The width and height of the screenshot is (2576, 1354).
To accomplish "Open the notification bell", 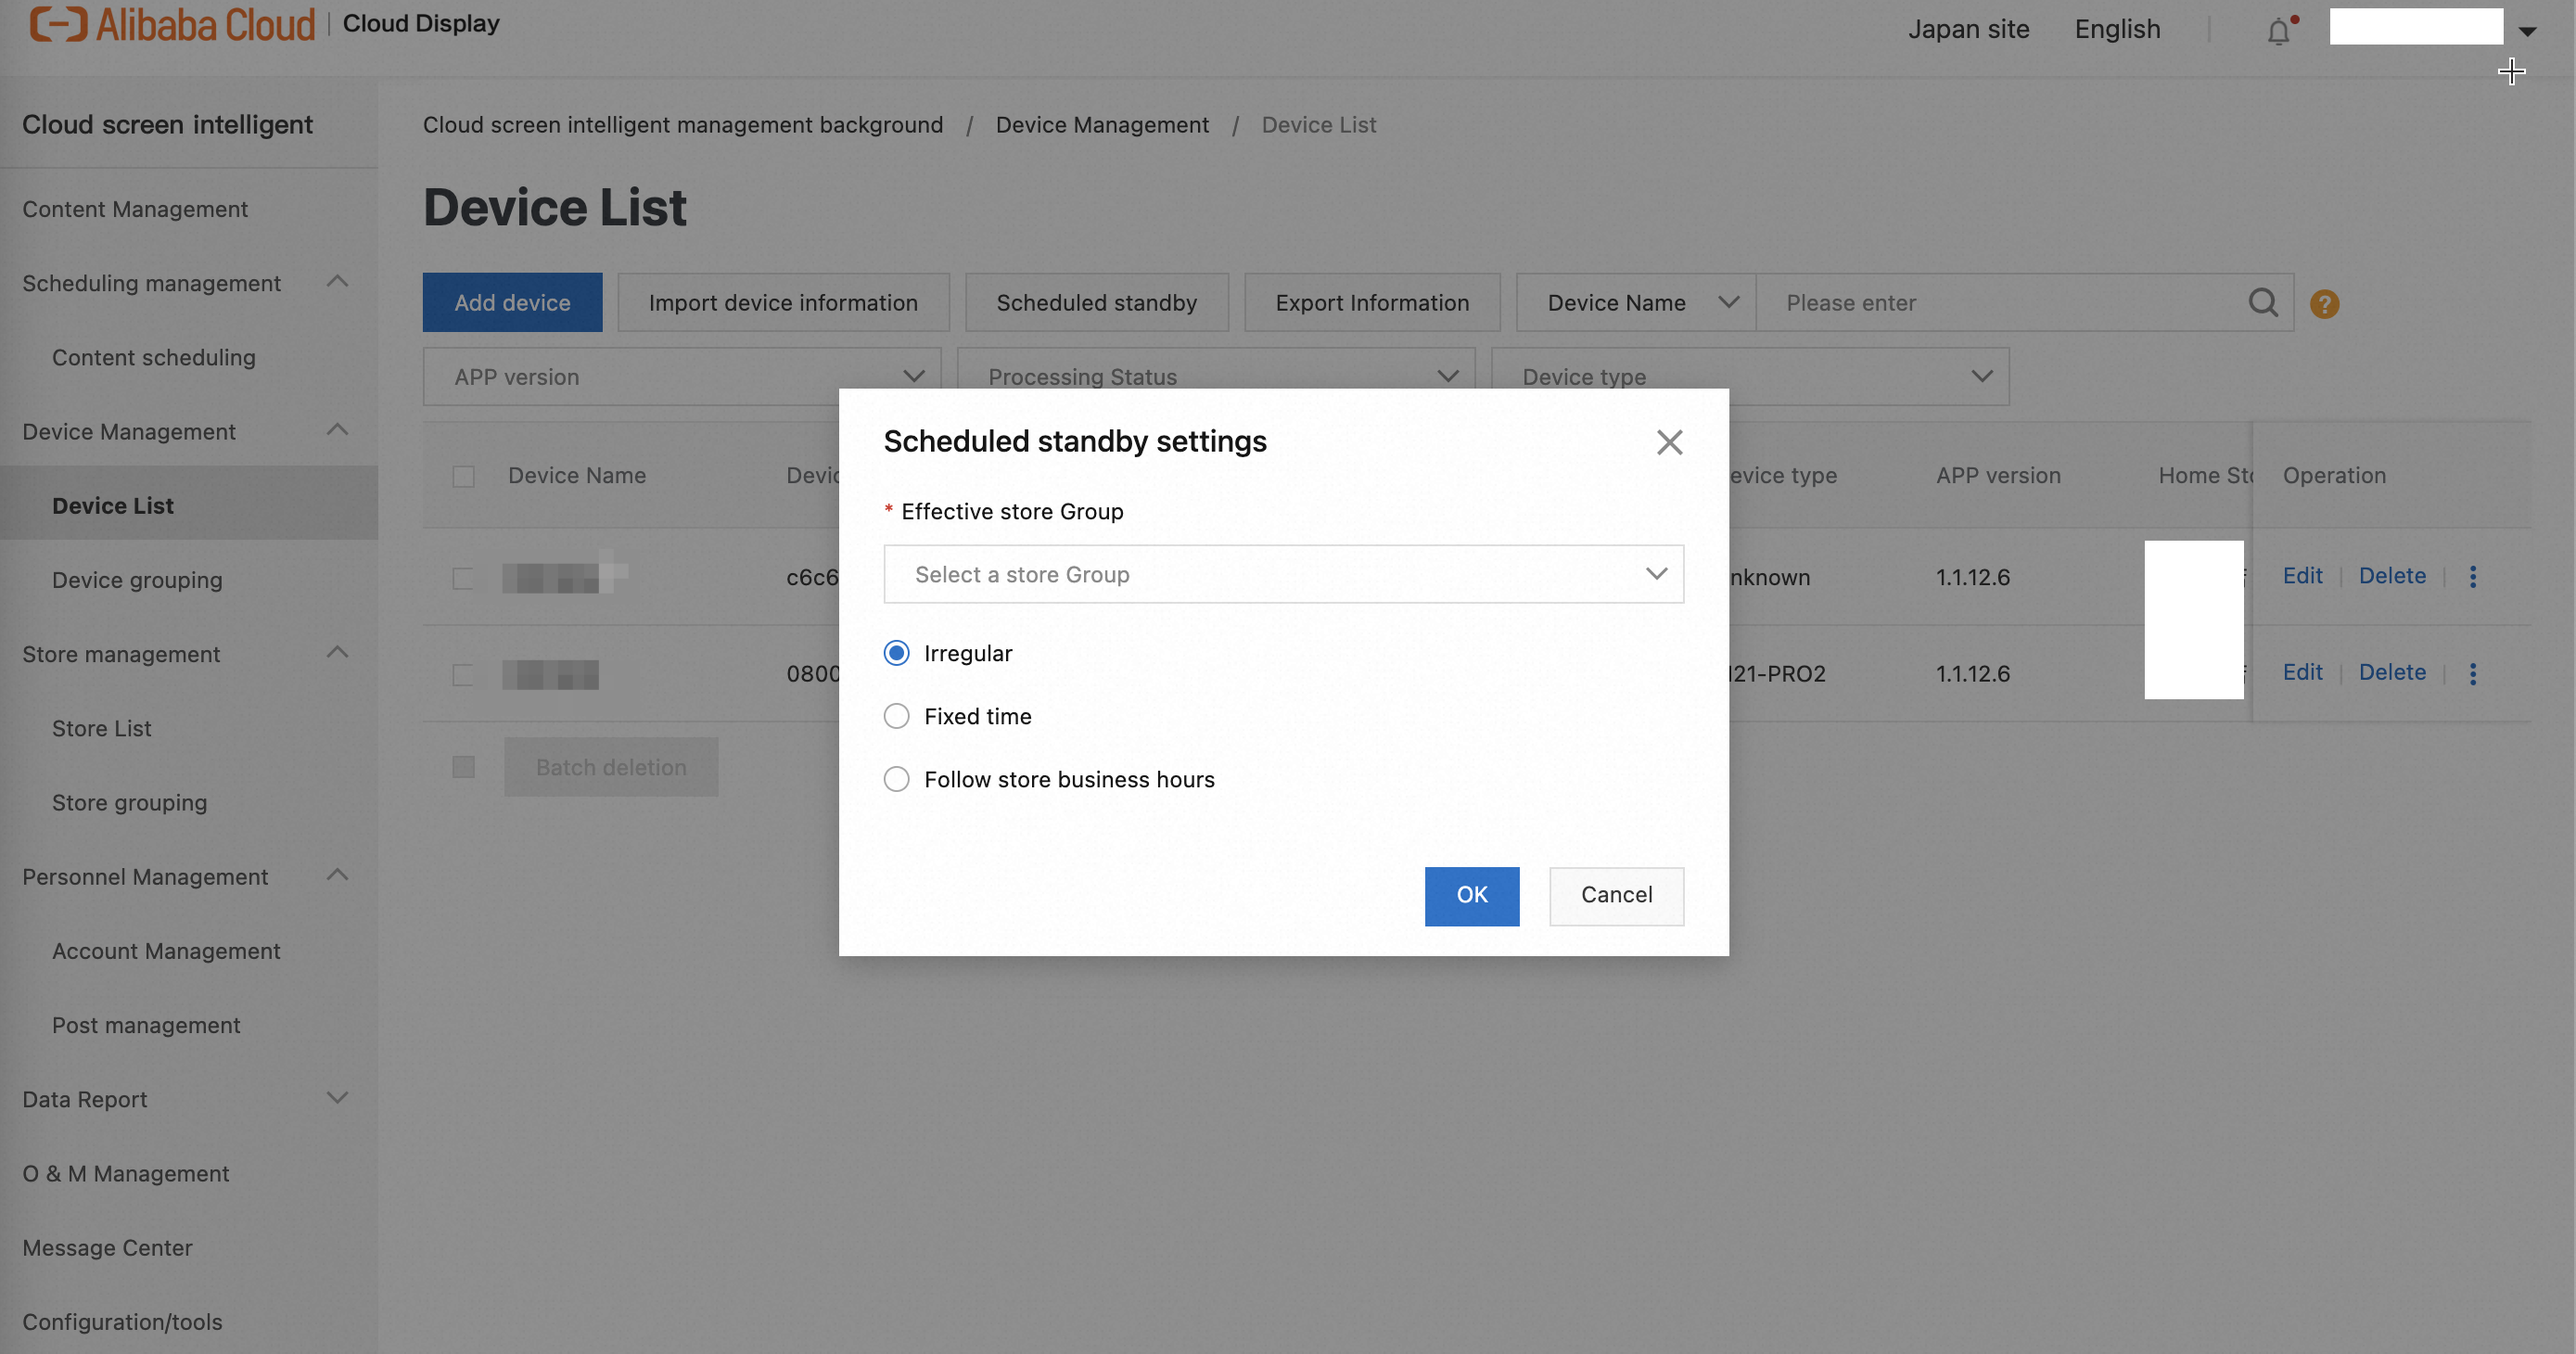I will [x=2279, y=31].
